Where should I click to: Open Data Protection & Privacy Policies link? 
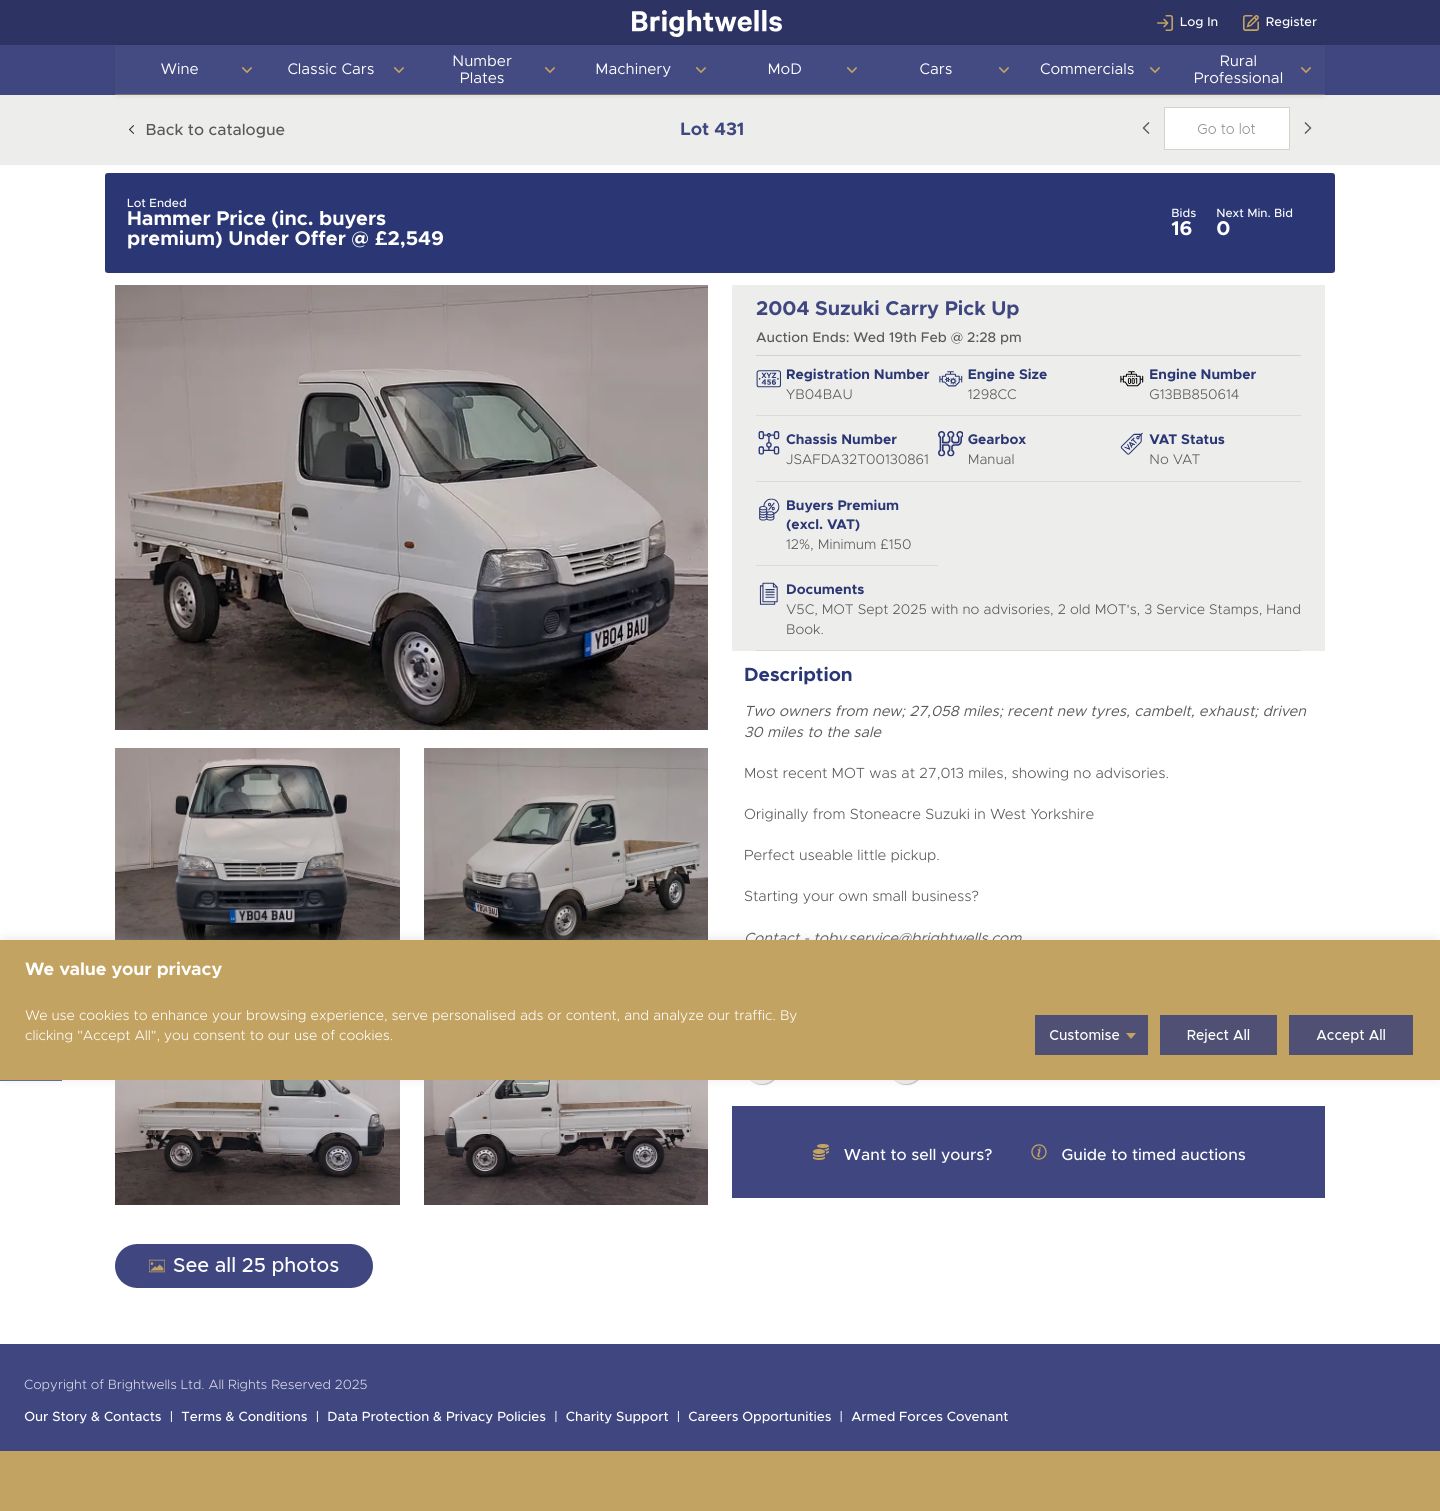tap(436, 1416)
